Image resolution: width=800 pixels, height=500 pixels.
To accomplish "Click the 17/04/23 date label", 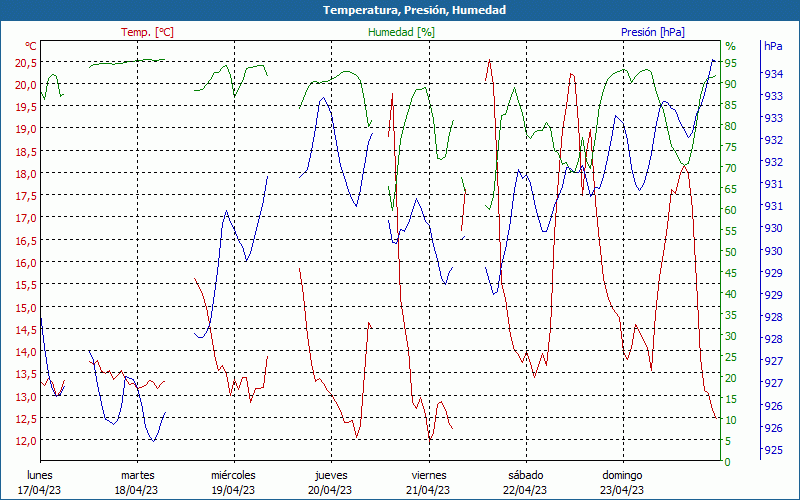I will coord(40,490).
